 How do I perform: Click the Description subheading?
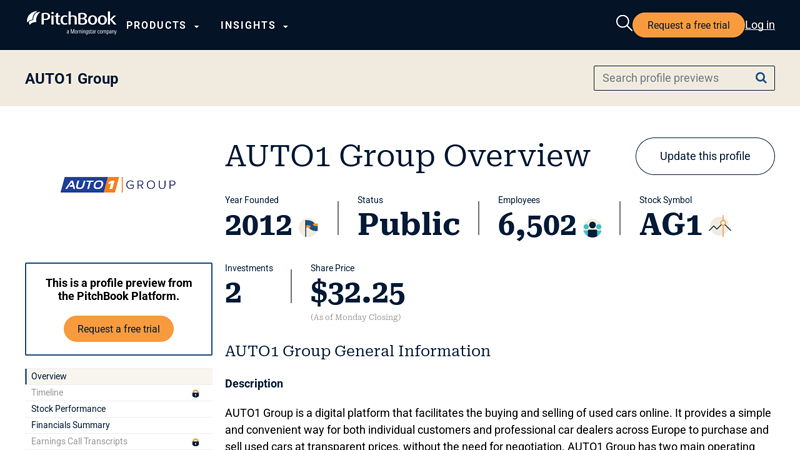point(254,384)
